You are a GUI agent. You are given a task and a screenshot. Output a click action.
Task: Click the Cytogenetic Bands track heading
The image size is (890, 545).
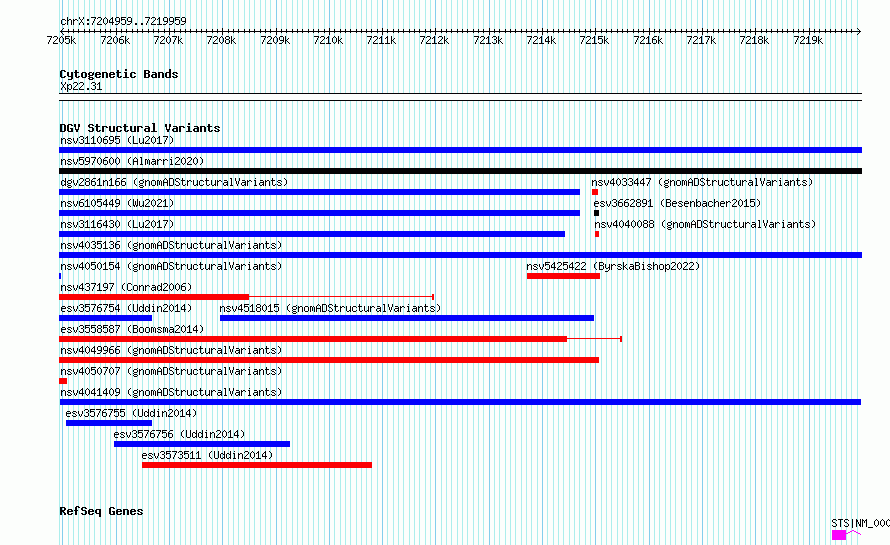click(119, 74)
